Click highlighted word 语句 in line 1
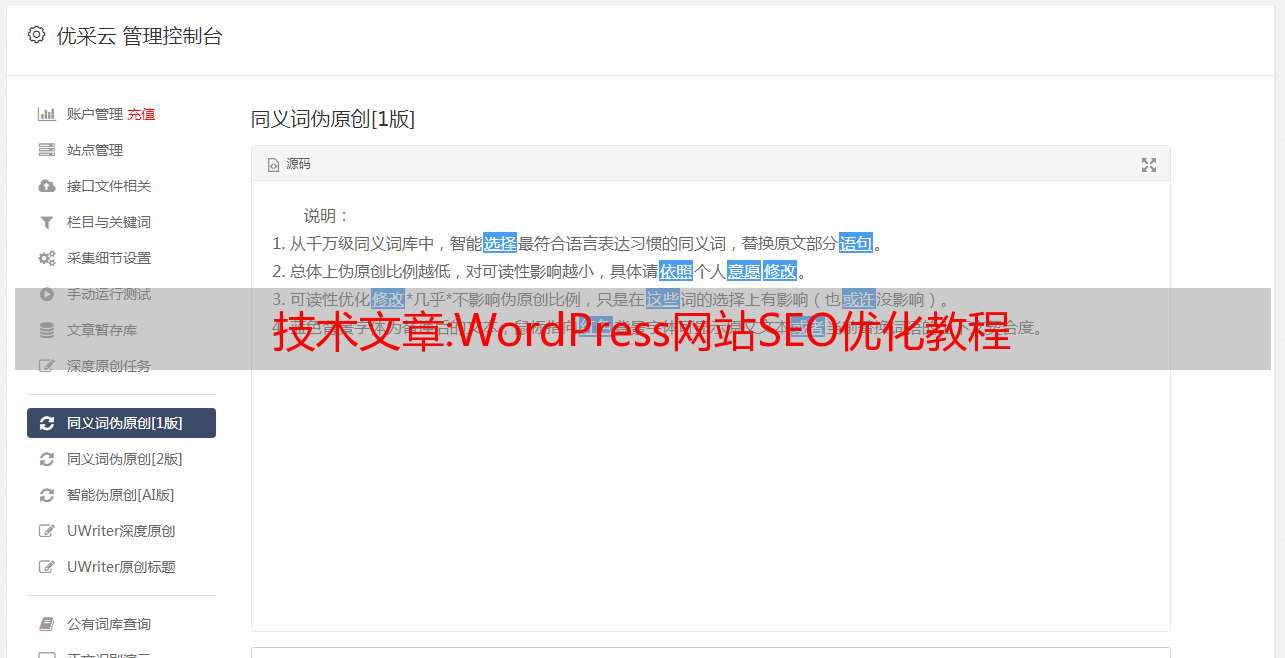 pyautogui.click(x=856, y=243)
